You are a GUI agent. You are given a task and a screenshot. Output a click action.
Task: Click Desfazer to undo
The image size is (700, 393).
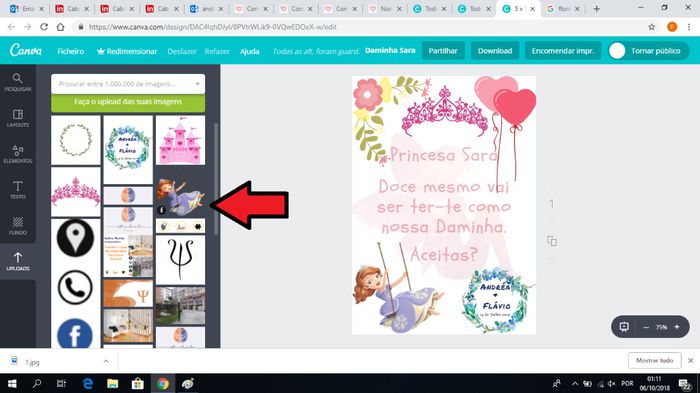click(182, 51)
